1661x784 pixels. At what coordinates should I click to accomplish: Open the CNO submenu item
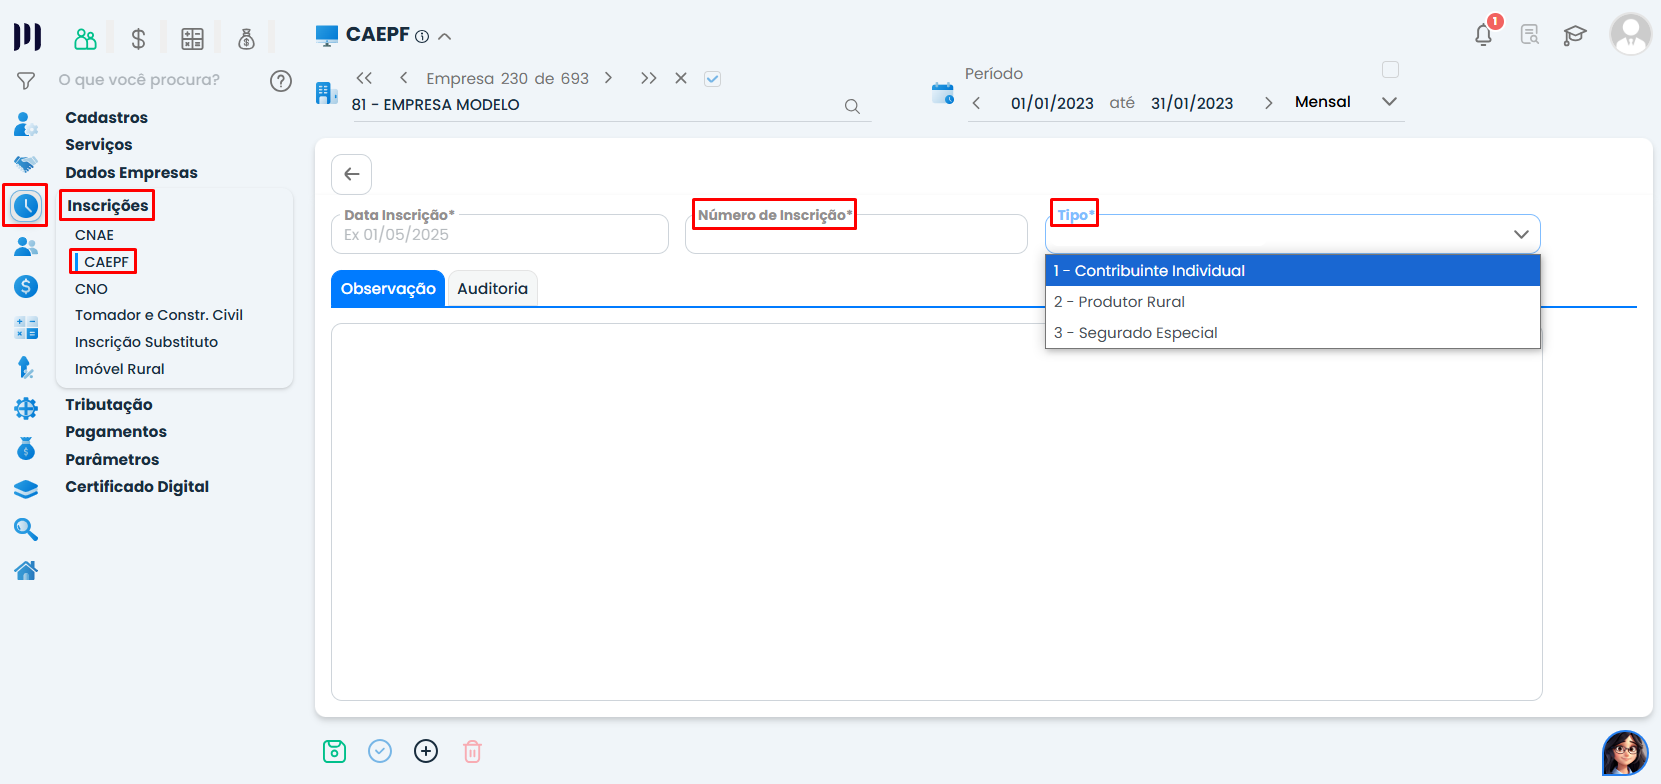pyautogui.click(x=91, y=289)
